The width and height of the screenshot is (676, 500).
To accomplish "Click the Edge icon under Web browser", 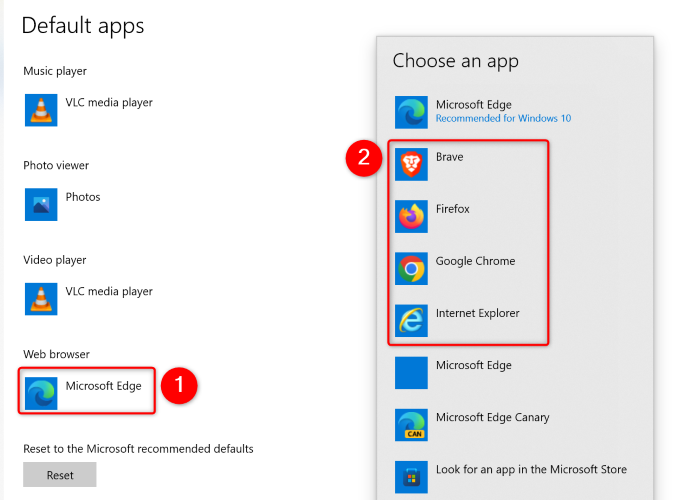I will point(41,392).
